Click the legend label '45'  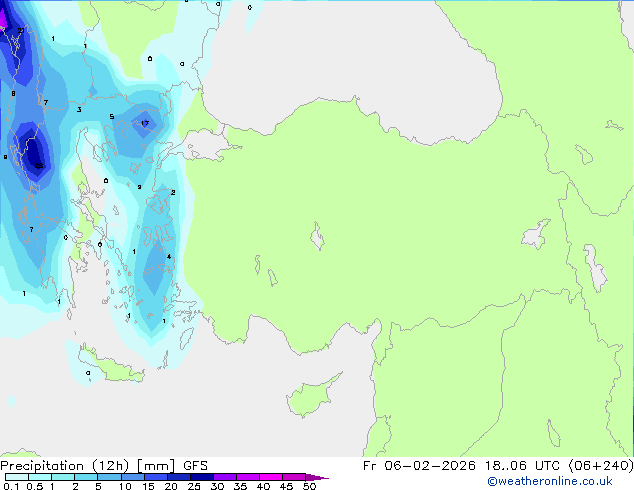(286, 486)
